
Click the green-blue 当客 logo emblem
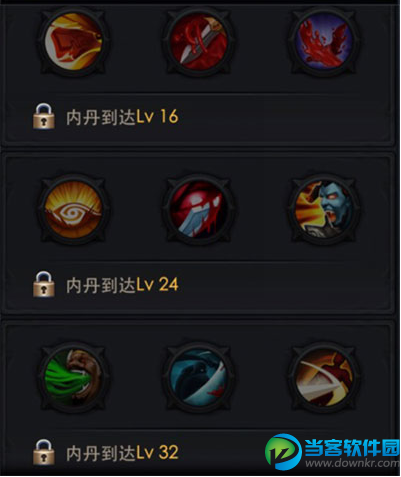[x=283, y=452]
